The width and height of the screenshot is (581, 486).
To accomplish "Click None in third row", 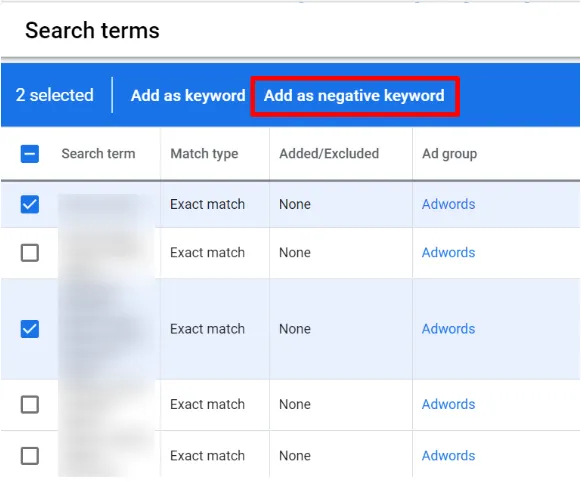I will (295, 329).
